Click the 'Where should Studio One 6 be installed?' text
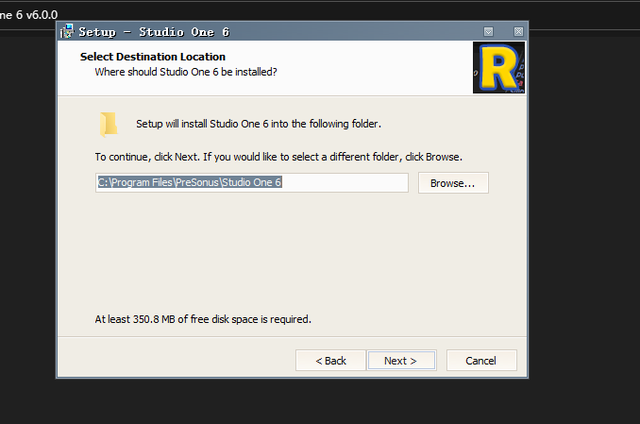Viewport: 640px width, 424px height. coord(186,72)
